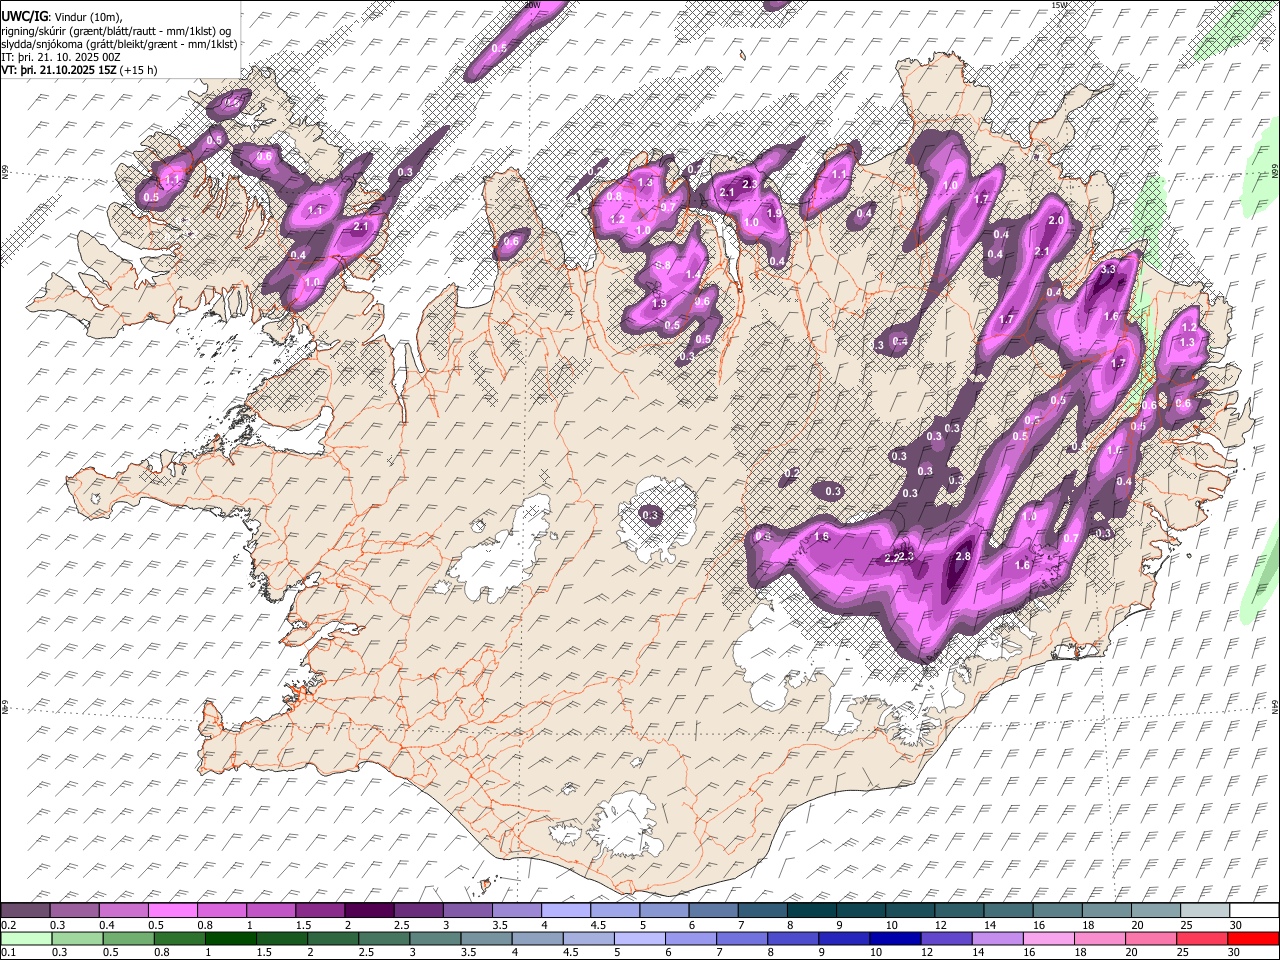Select the snow legend swatch between 20 and 25
Screen dimensions: 1280x960
(x=1154, y=911)
